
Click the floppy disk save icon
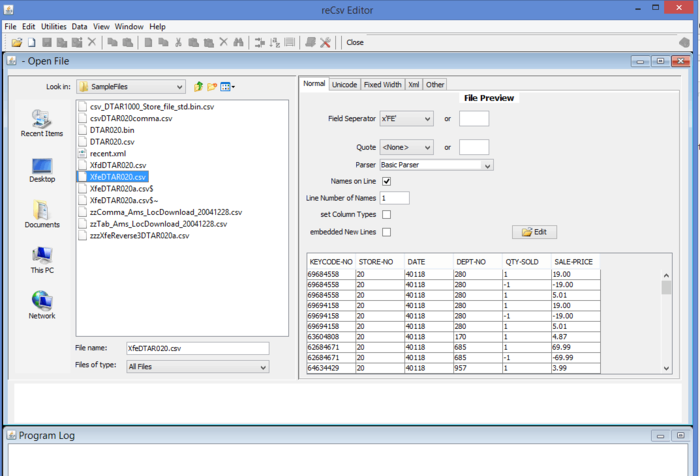click(47, 42)
